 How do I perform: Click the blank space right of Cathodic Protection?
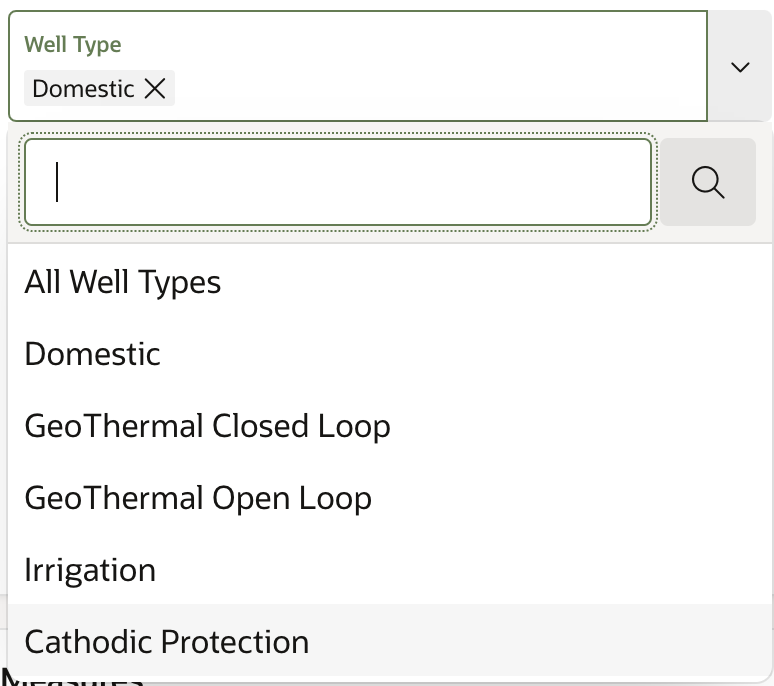click(x=540, y=642)
